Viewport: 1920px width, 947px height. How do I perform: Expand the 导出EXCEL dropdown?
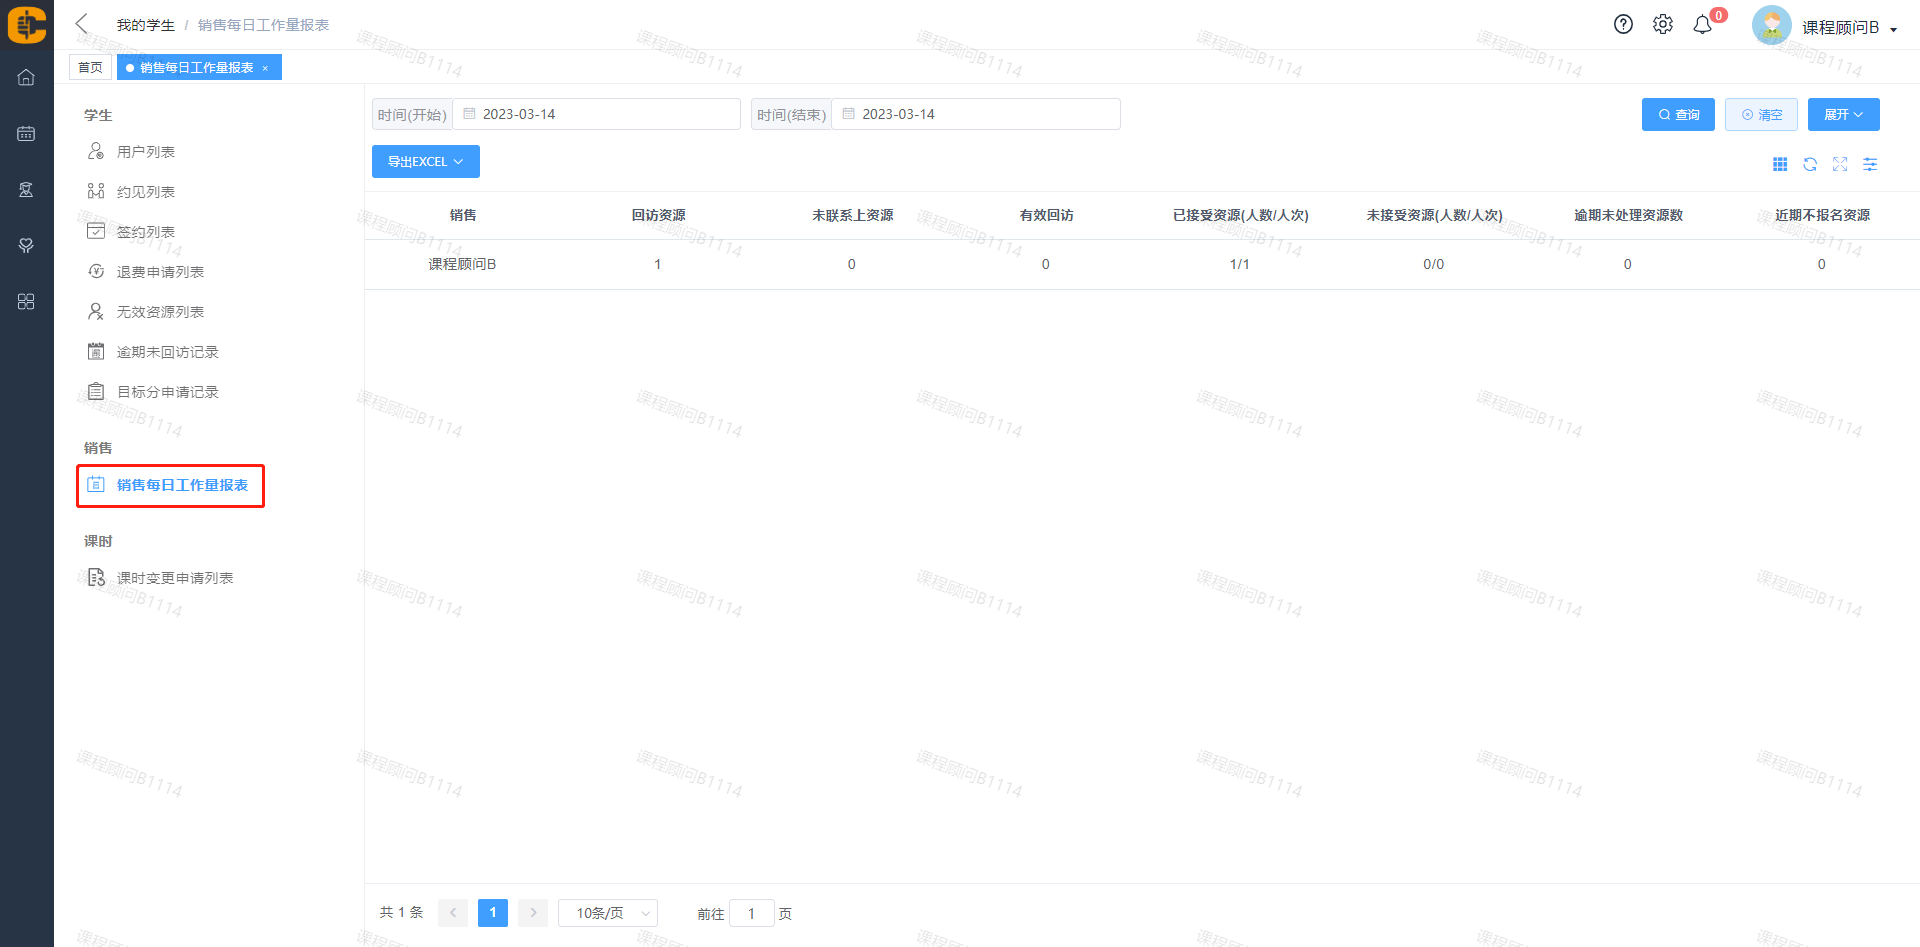click(x=425, y=162)
